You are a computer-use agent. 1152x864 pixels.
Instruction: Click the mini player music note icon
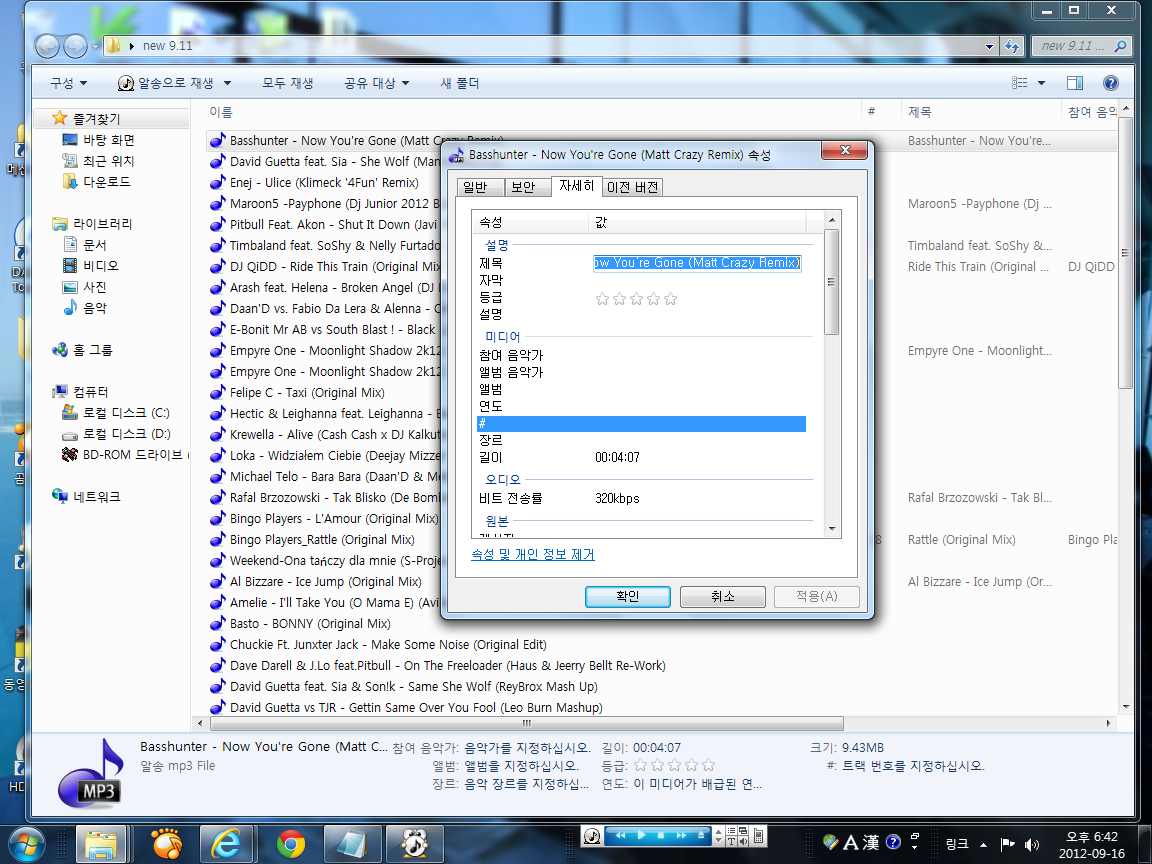pos(592,836)
